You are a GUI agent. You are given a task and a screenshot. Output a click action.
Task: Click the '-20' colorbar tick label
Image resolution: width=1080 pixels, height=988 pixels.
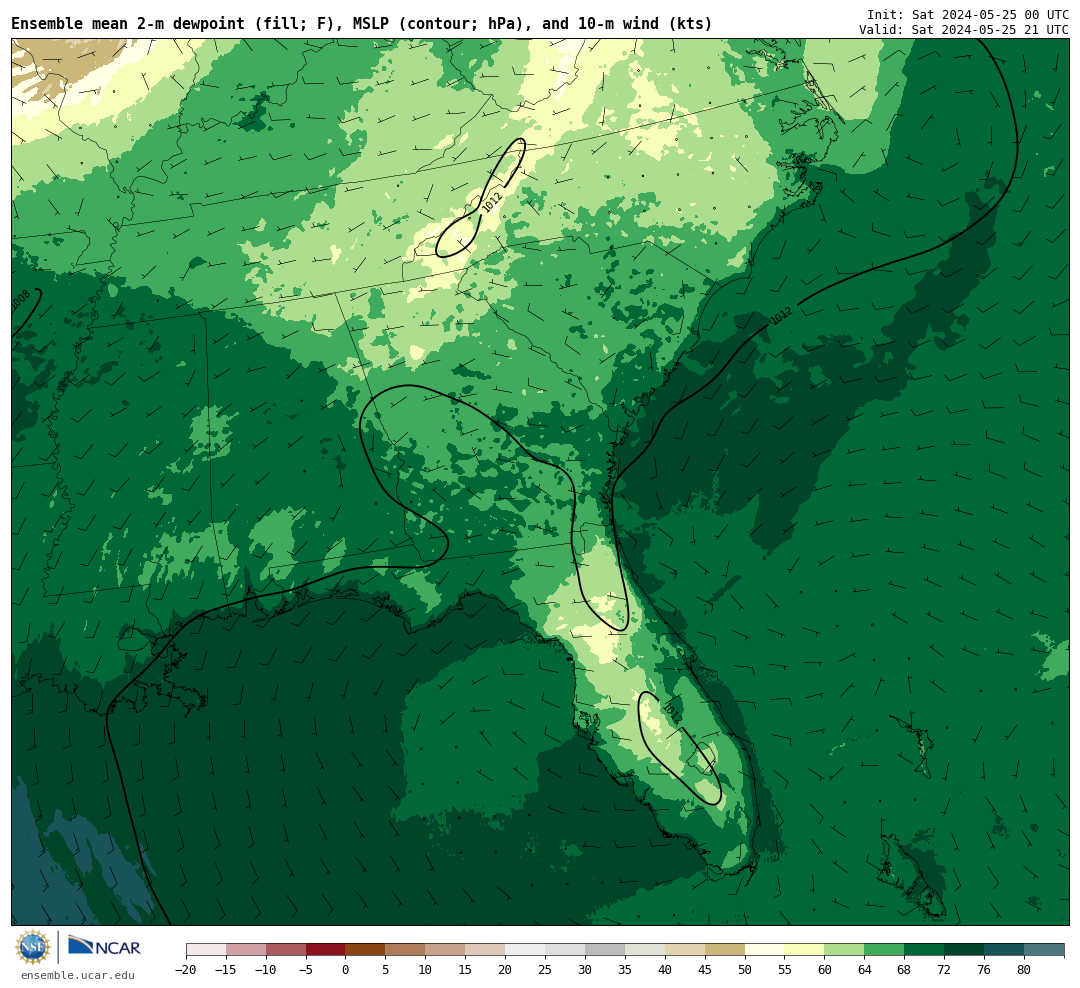point(186,969)
